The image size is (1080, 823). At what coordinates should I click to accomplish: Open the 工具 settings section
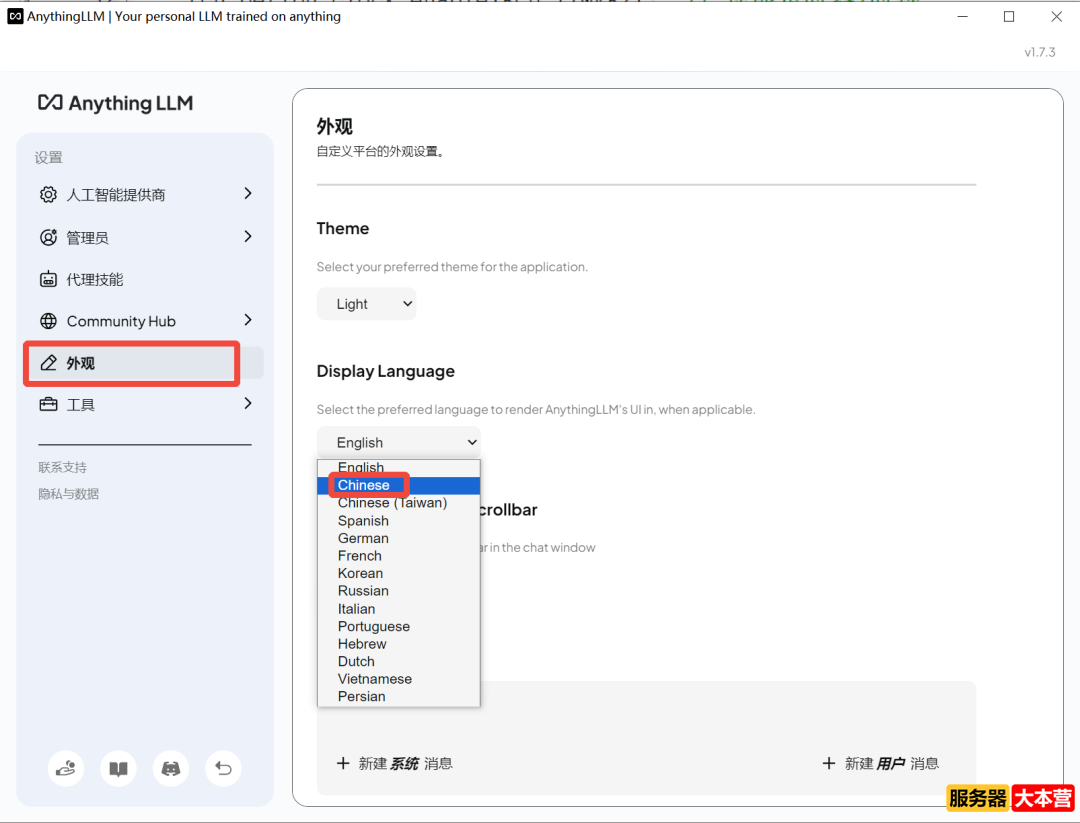[x=145, y=404]
